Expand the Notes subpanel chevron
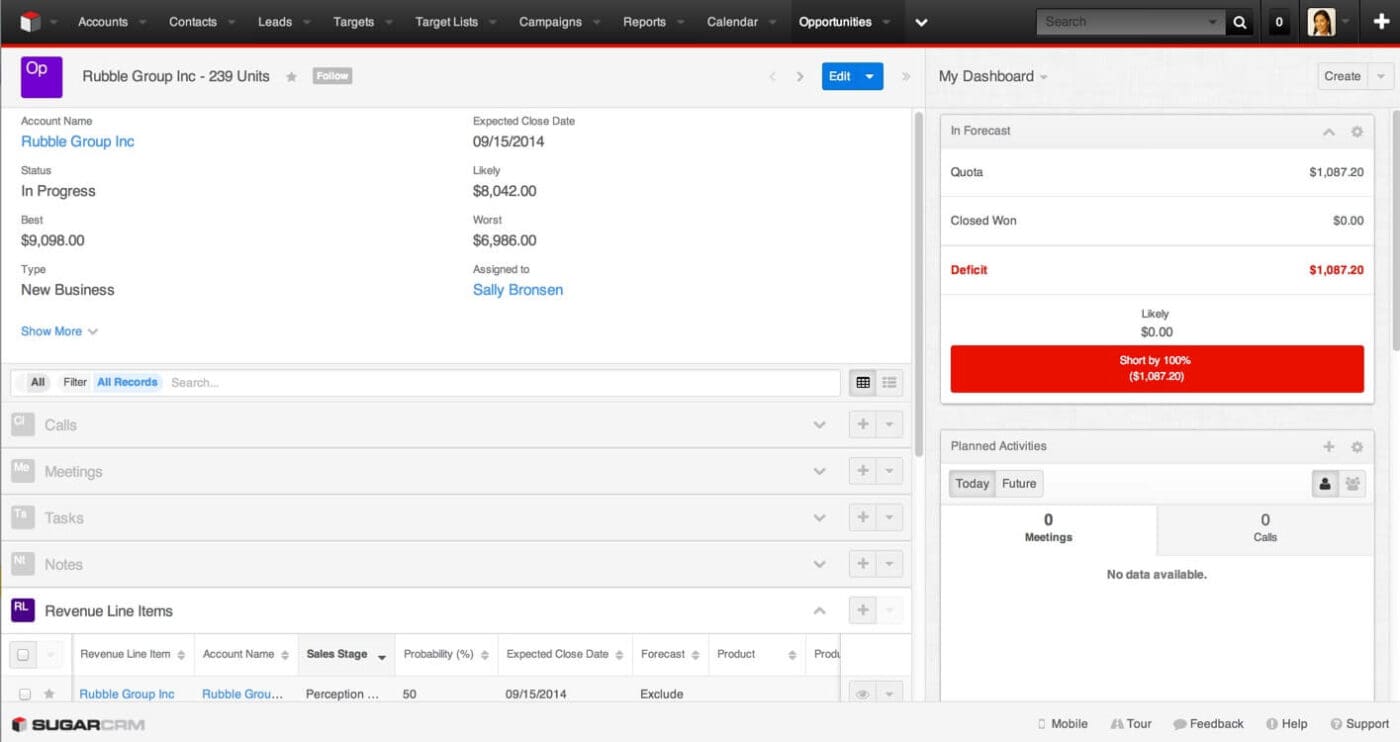Image resolution: width=1400 pixels, height=742 pixels. pos(820,565)
